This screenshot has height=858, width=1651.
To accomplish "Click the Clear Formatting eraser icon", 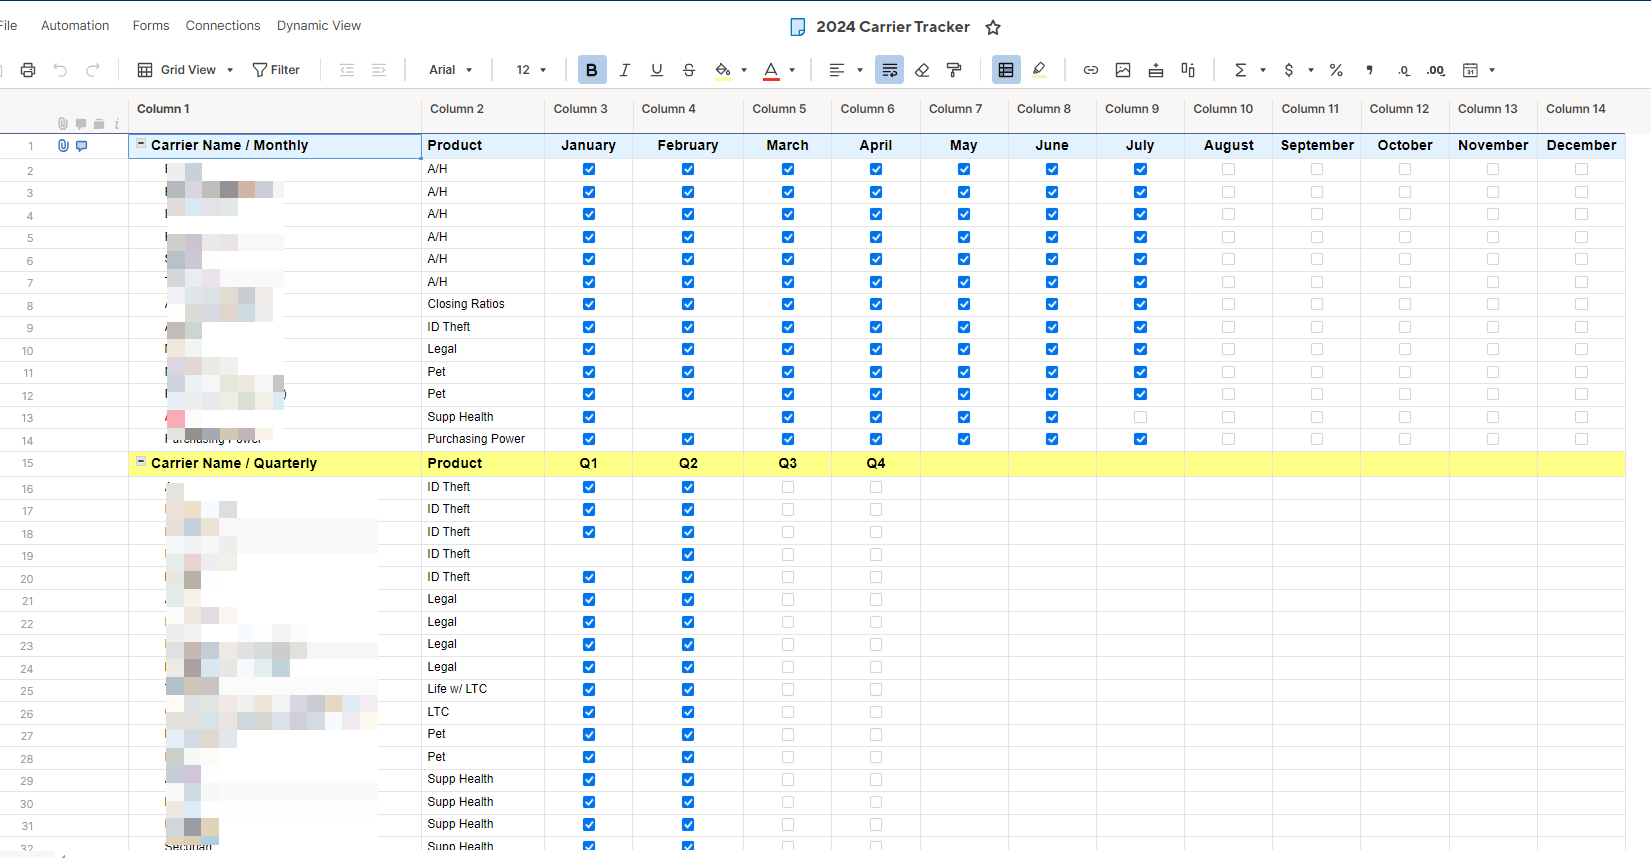I will (x=922, y=70).
